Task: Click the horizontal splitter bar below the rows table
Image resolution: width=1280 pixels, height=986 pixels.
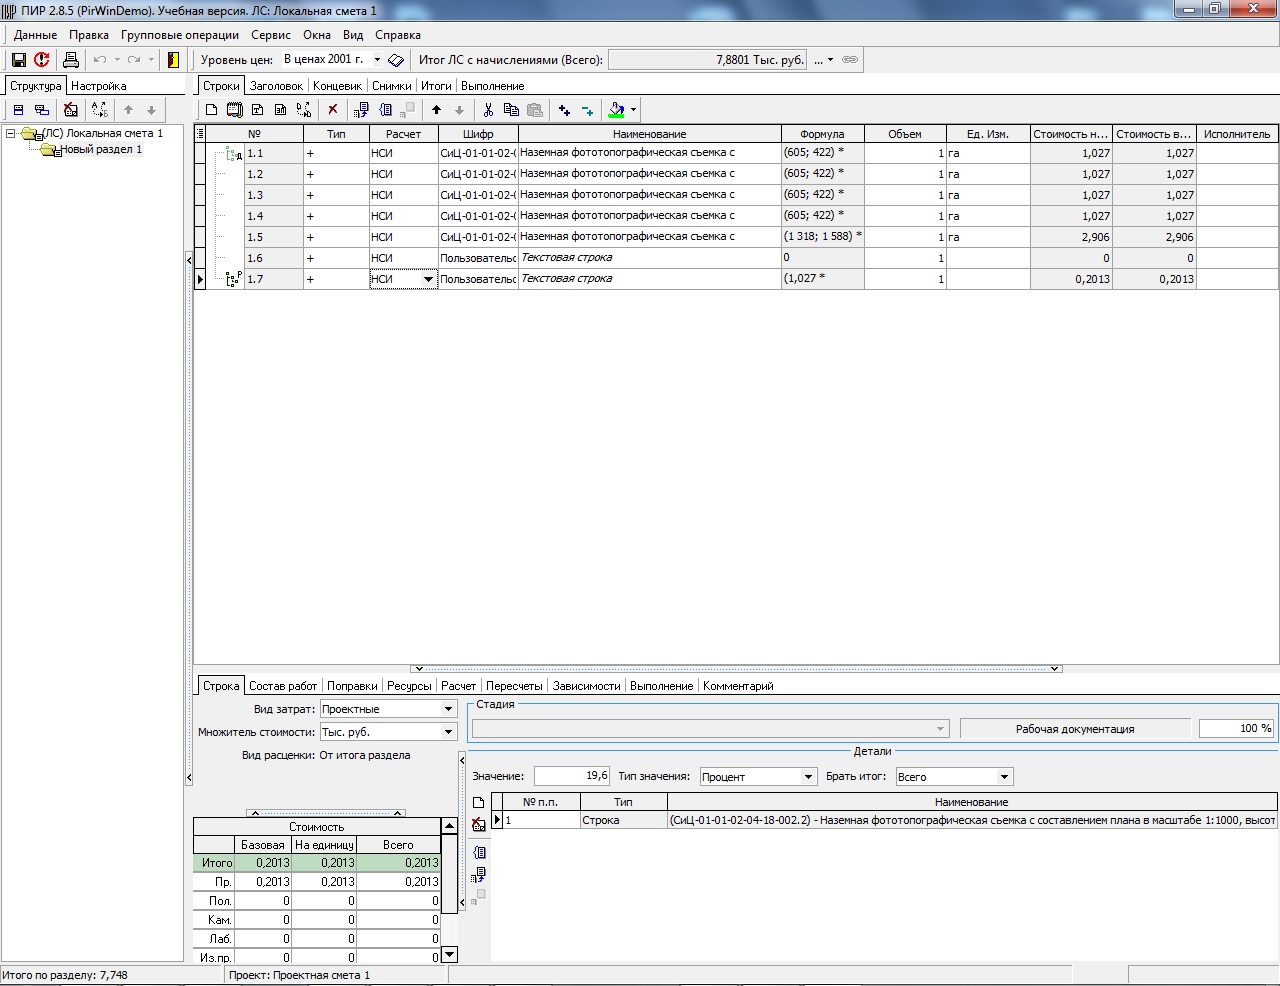Action: 736,669
